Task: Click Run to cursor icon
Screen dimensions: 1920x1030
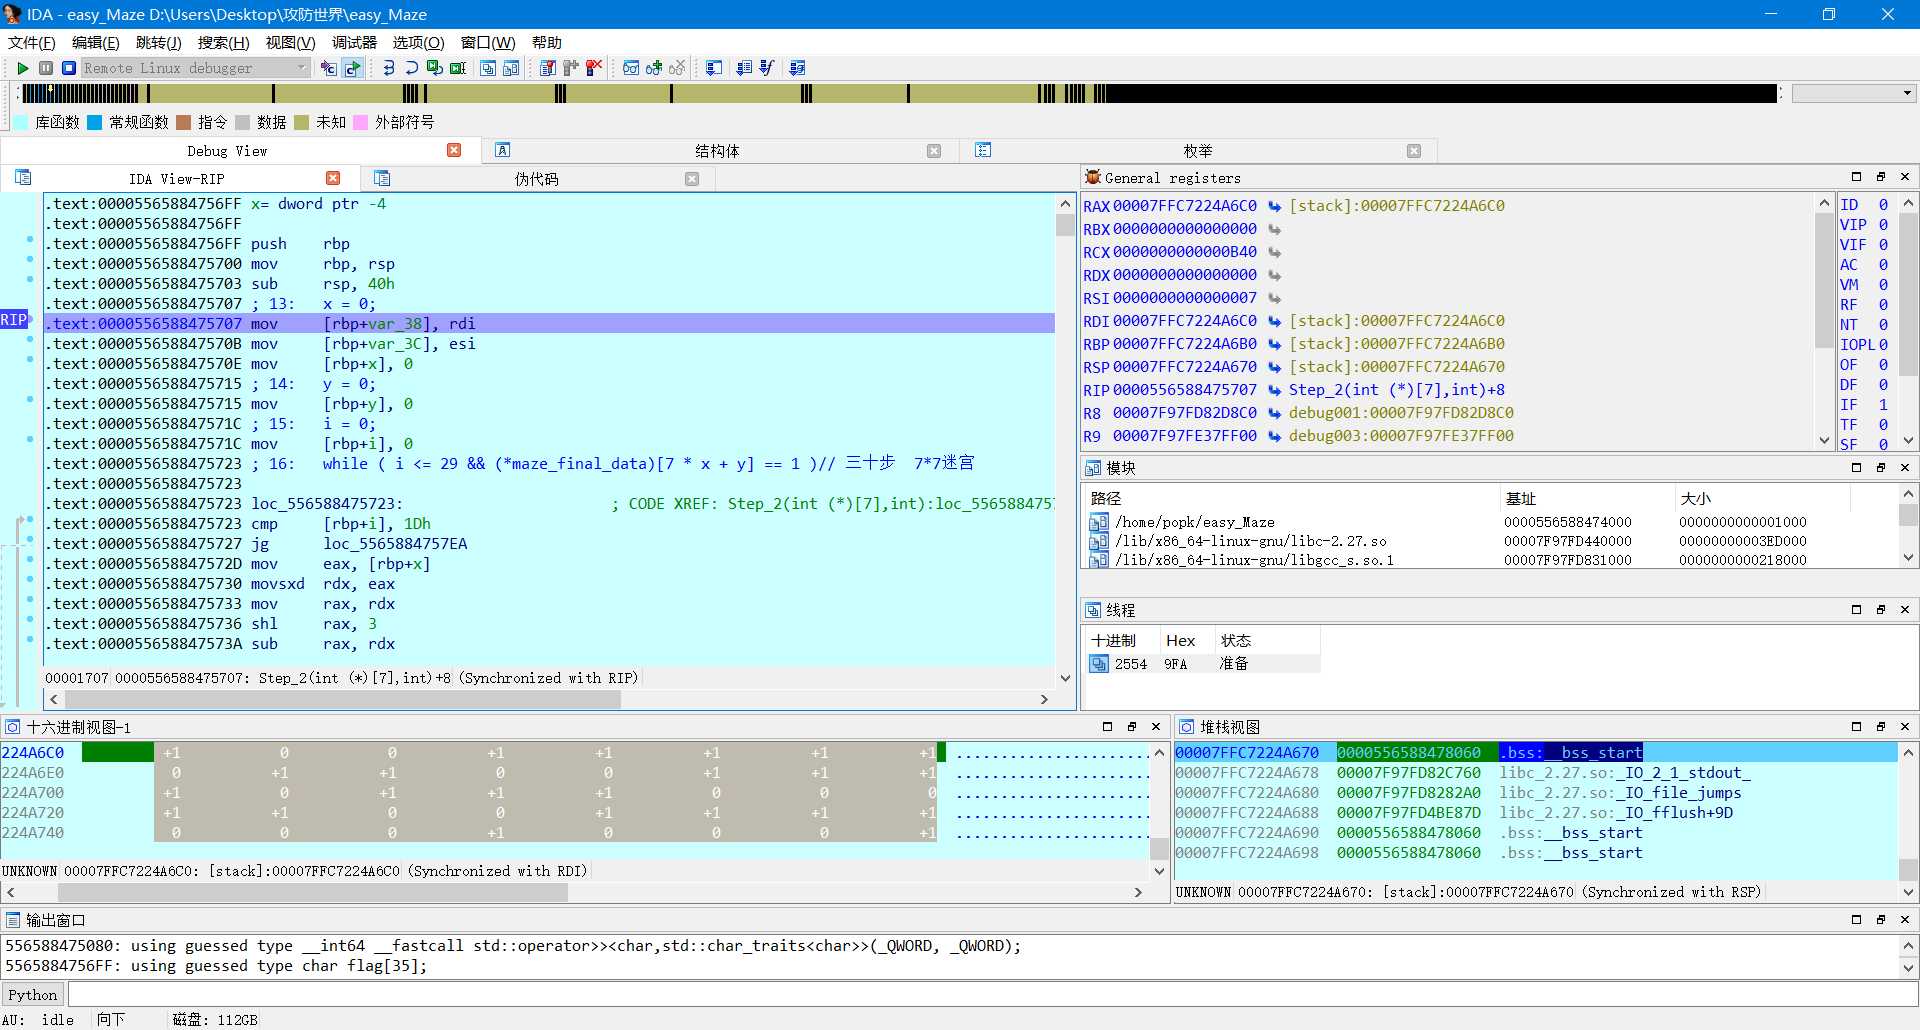Action: click(458, 68)
